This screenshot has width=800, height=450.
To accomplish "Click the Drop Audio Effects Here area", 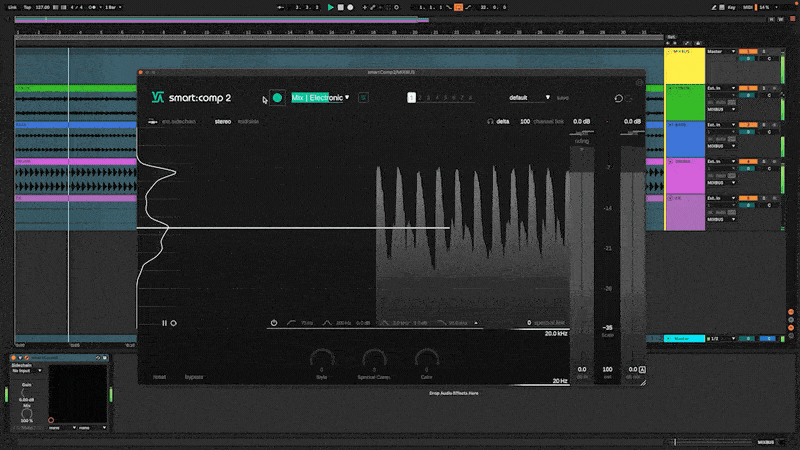I will [454, 393].
